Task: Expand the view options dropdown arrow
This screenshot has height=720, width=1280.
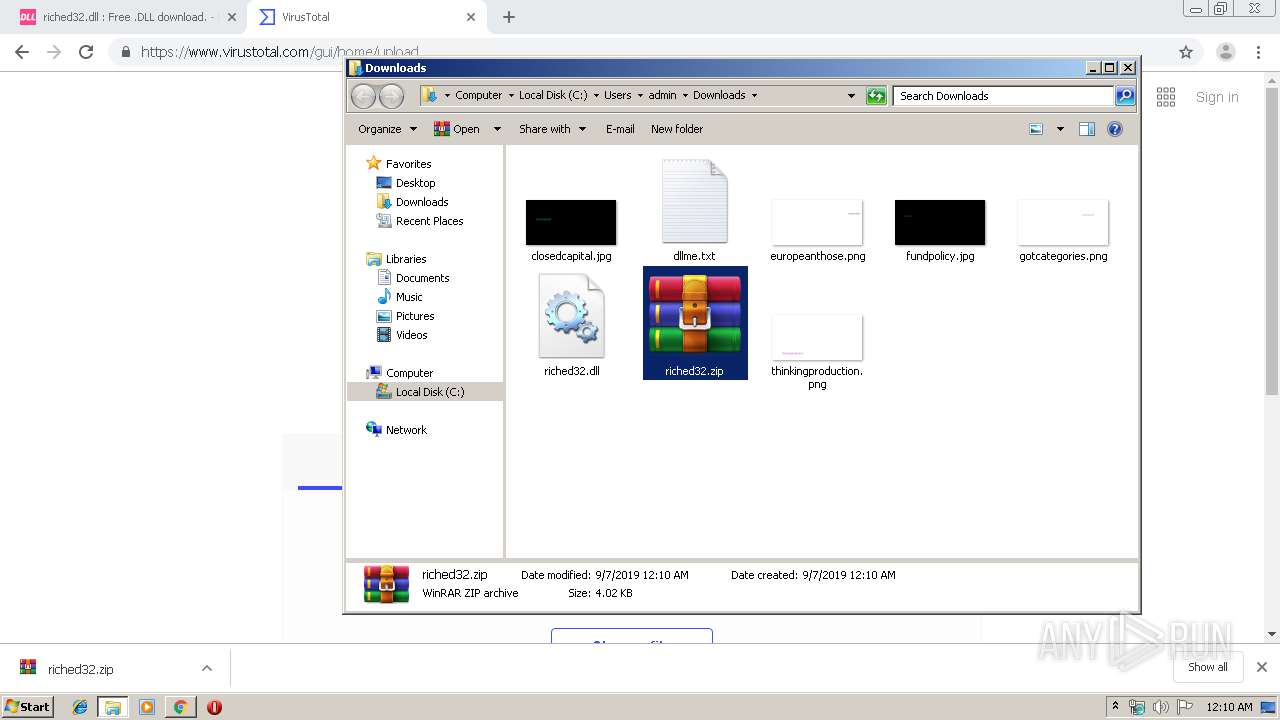Action: (1060, 129)
